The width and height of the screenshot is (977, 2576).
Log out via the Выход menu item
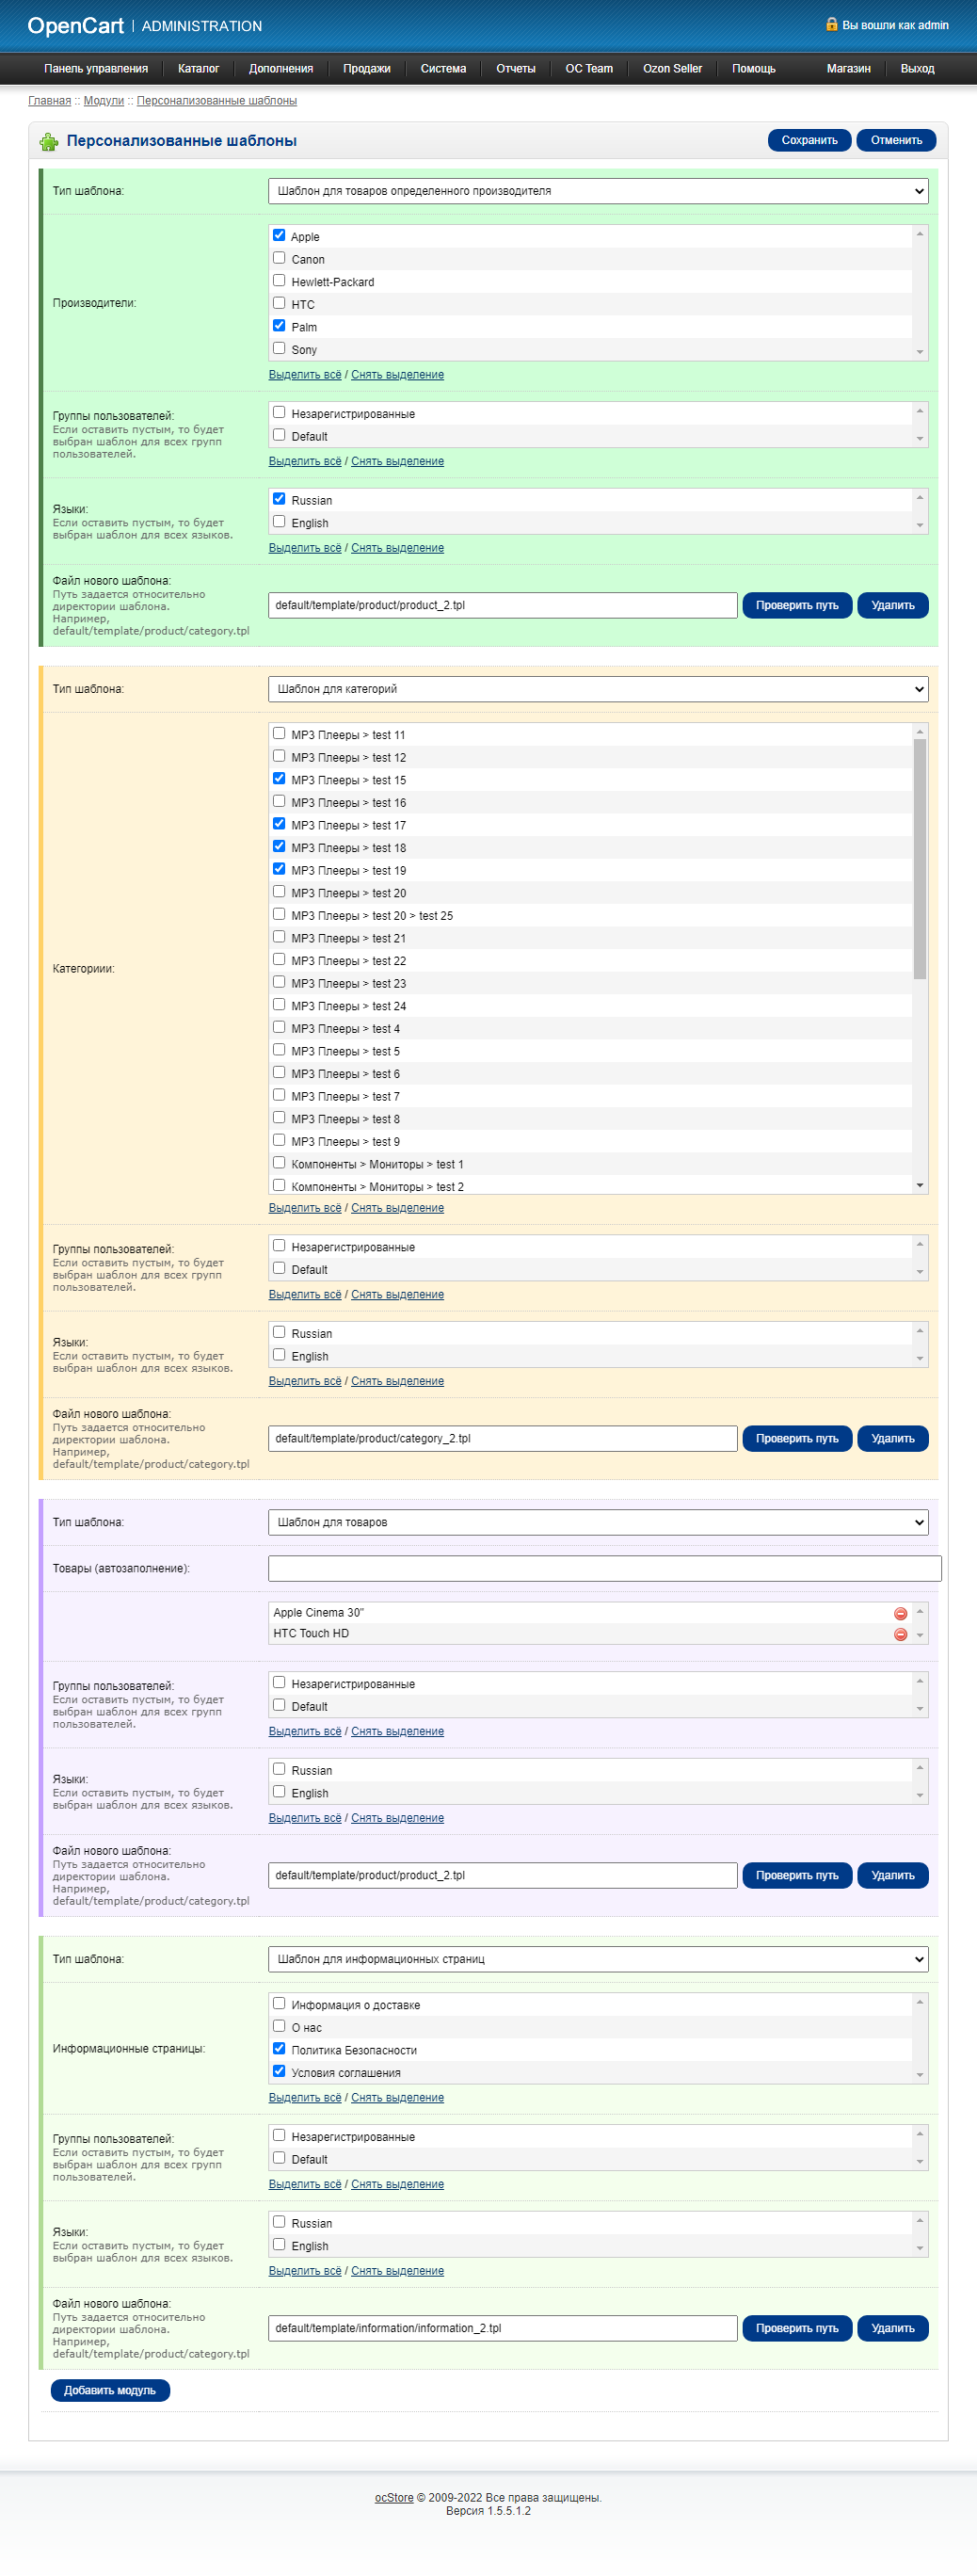pyautogui.click(x=917, y=69)
